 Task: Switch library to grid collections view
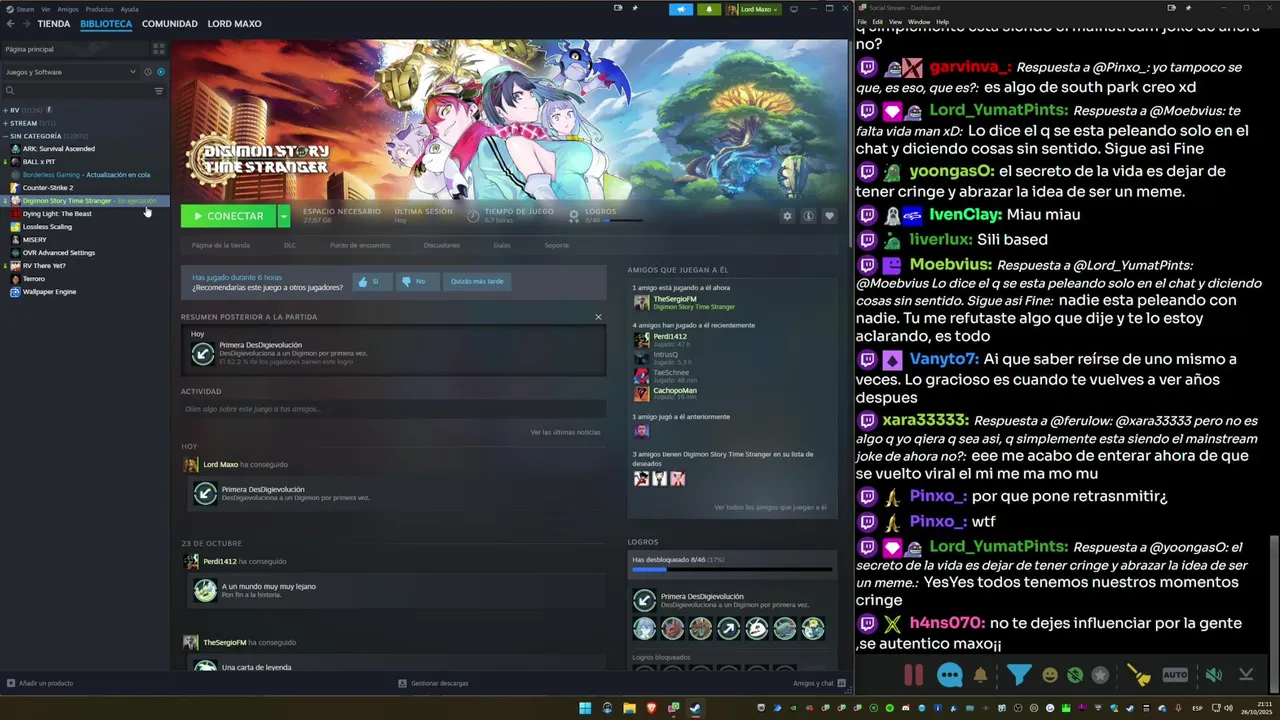(158, 49)
